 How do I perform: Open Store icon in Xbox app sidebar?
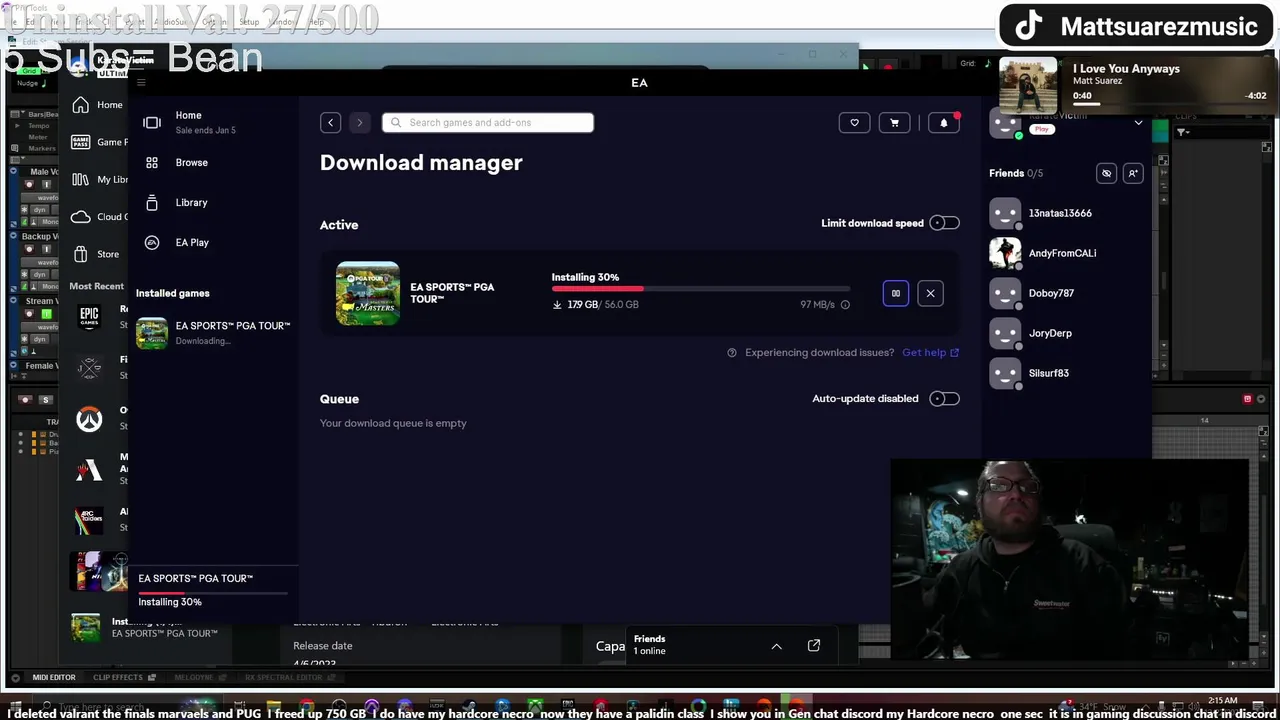[81, 254]
